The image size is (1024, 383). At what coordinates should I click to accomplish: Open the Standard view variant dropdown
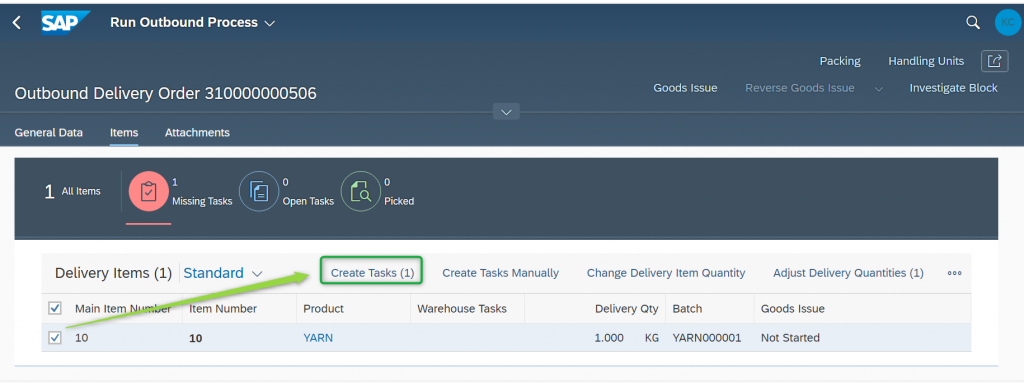pyautogui.click(x=223, y=273)
